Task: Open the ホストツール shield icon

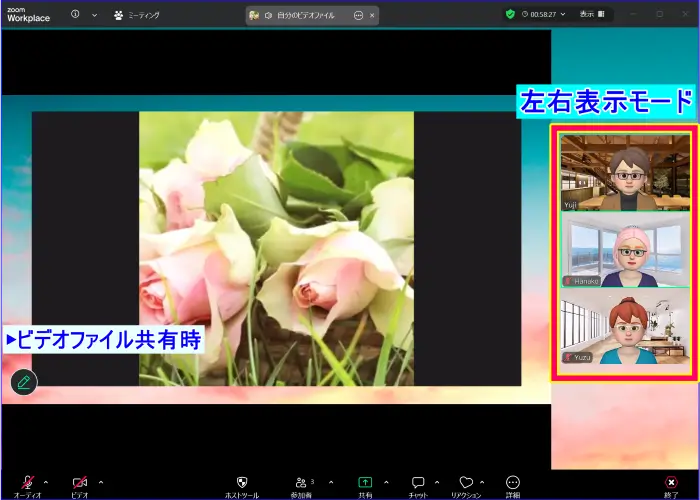Action: pos(241,484)
